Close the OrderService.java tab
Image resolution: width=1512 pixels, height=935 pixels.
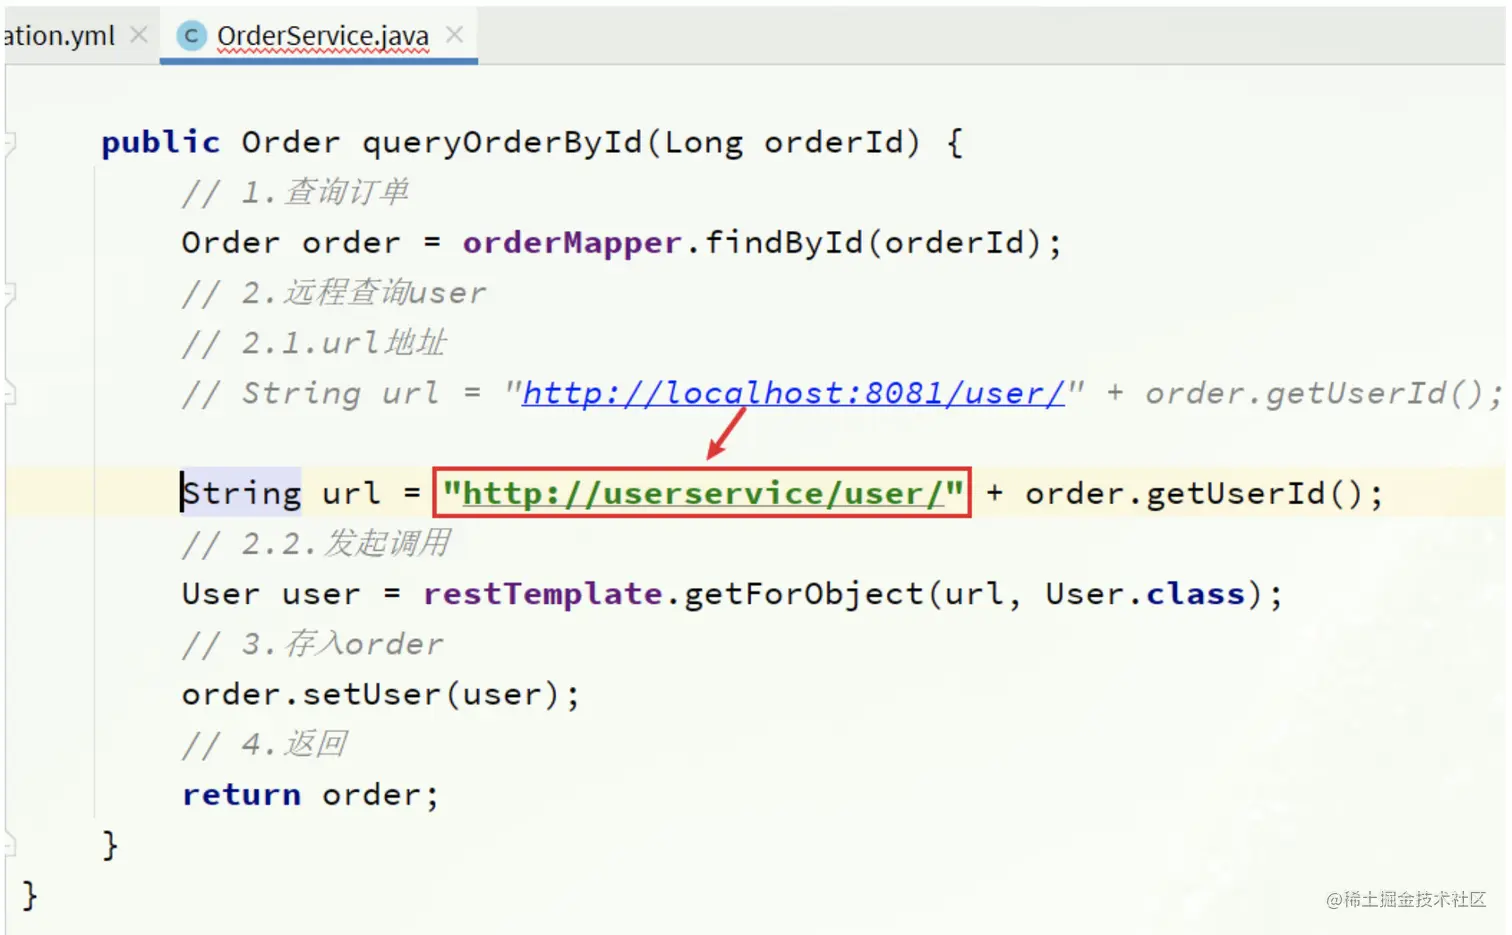click(455, 35)
